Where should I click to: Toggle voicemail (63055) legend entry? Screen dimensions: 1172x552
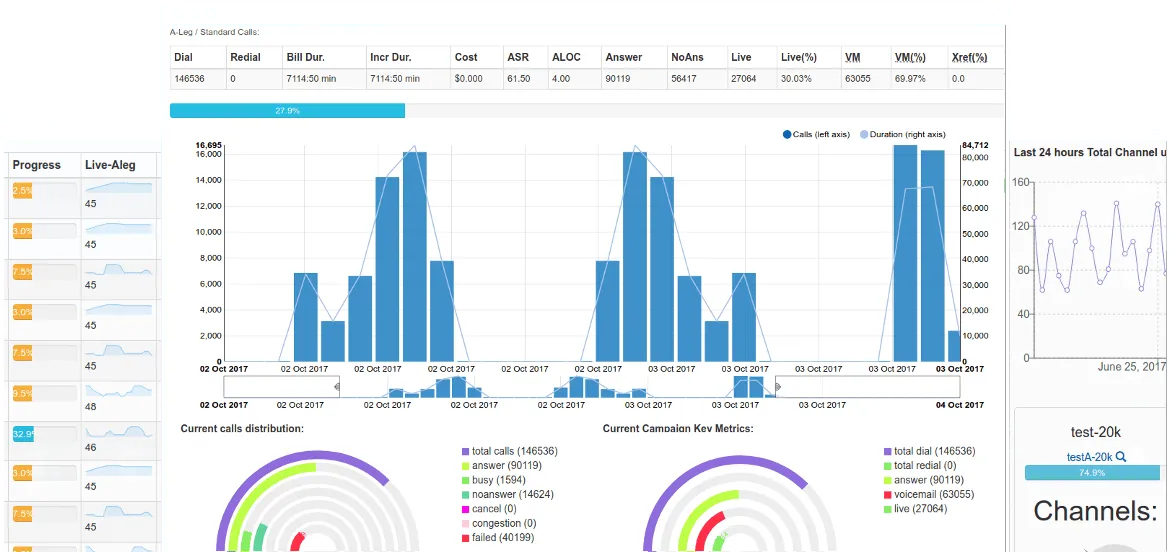pyautogui.click(x=929, y=494)
